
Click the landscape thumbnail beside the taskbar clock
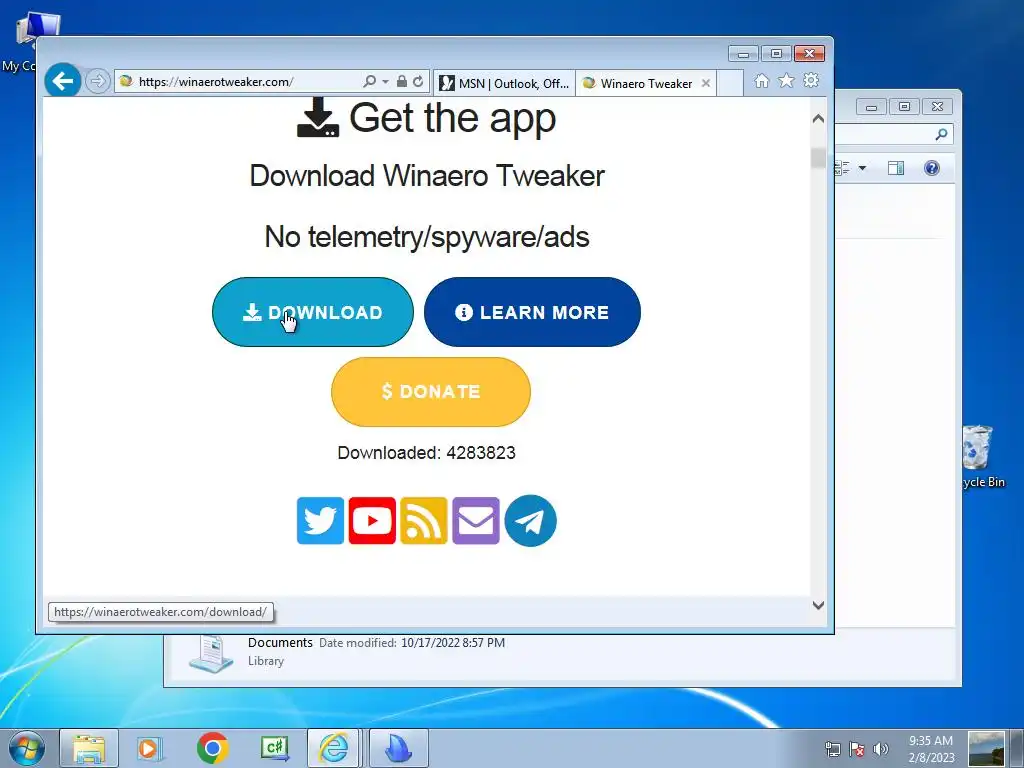point(986,749)
